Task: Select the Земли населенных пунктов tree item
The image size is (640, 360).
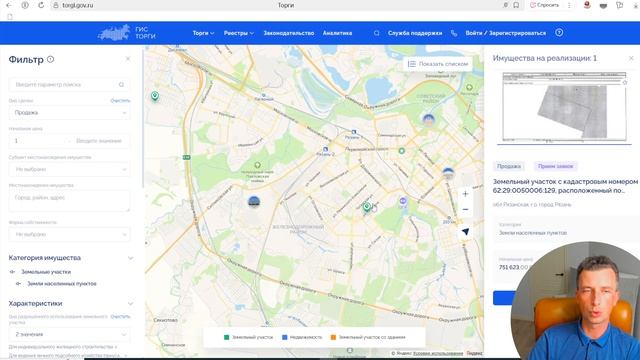Action: click(62, 284)
